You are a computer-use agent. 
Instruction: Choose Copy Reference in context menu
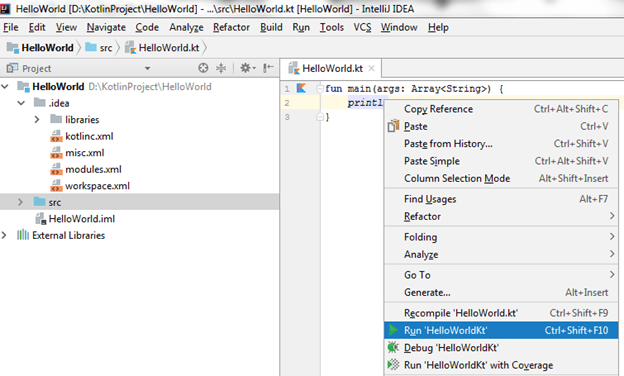501,109
